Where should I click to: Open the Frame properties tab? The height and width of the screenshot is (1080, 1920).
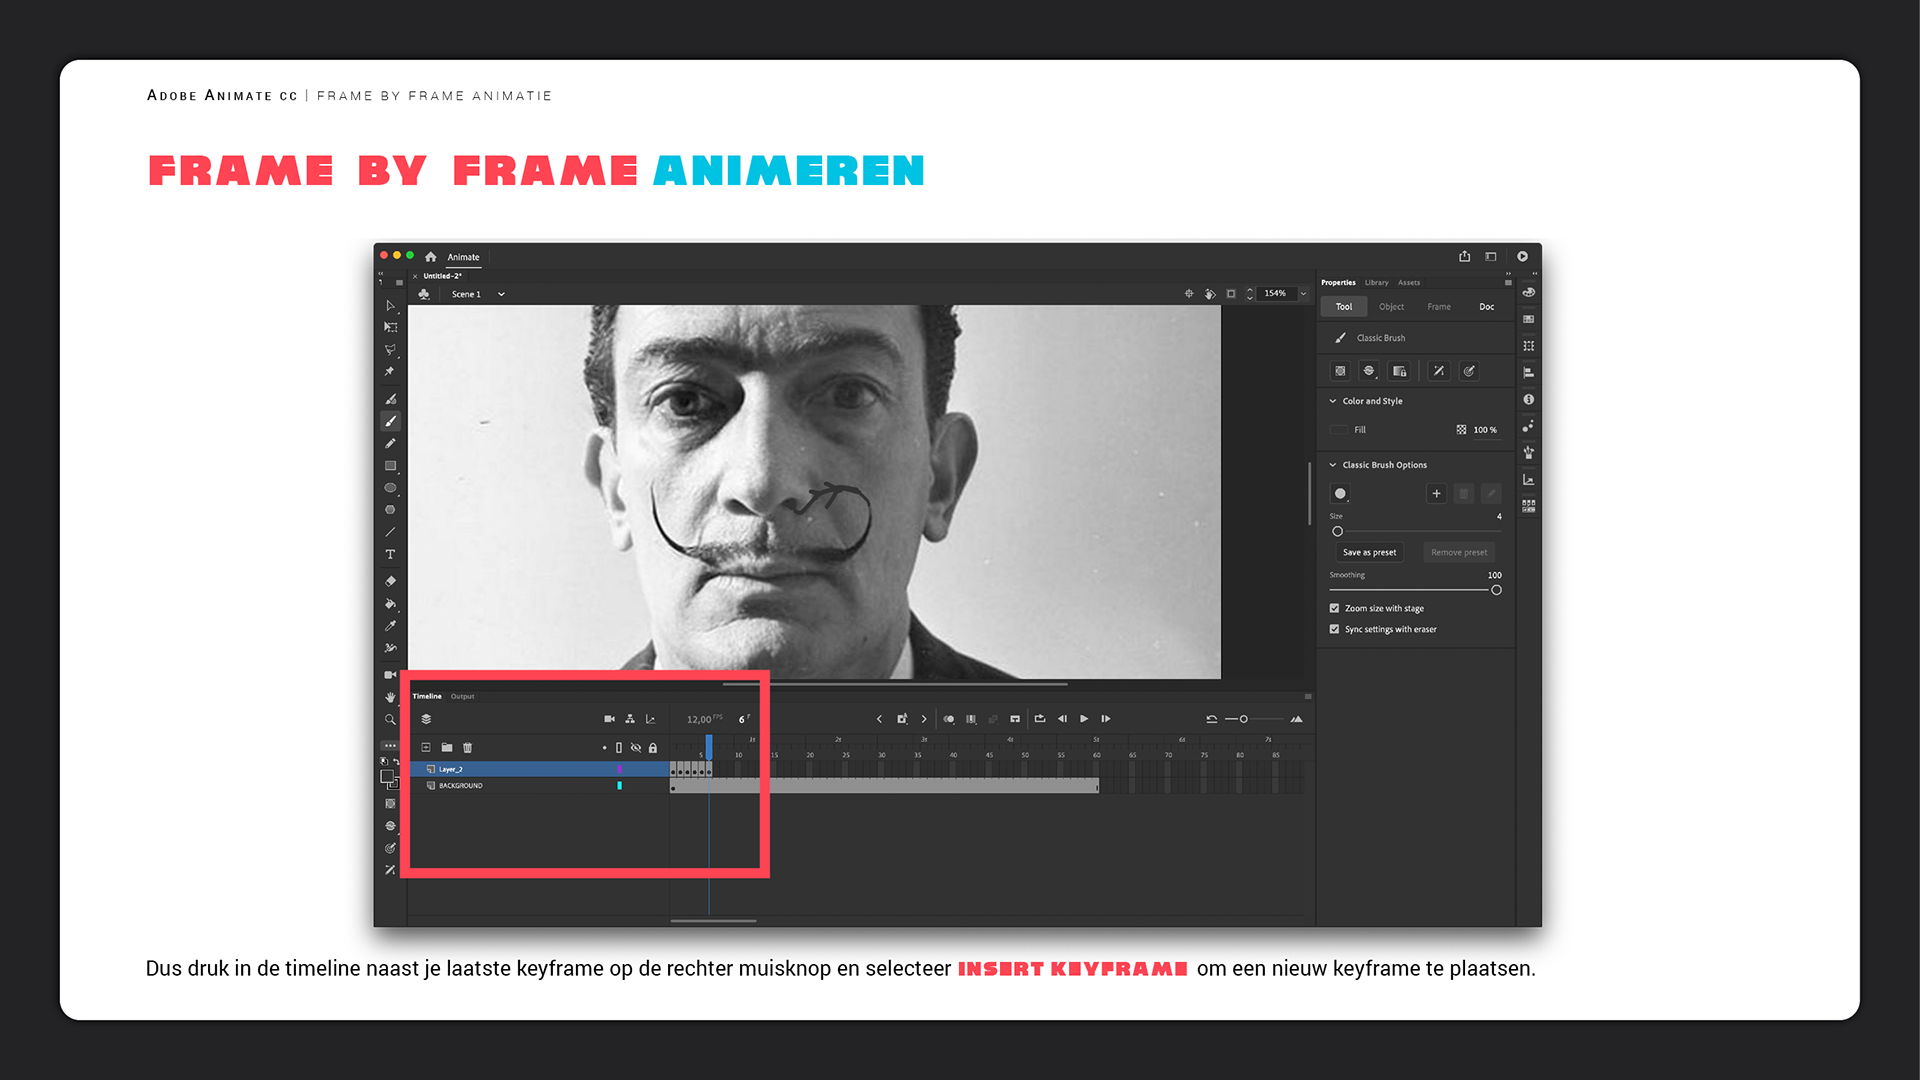coord(1438,307)
